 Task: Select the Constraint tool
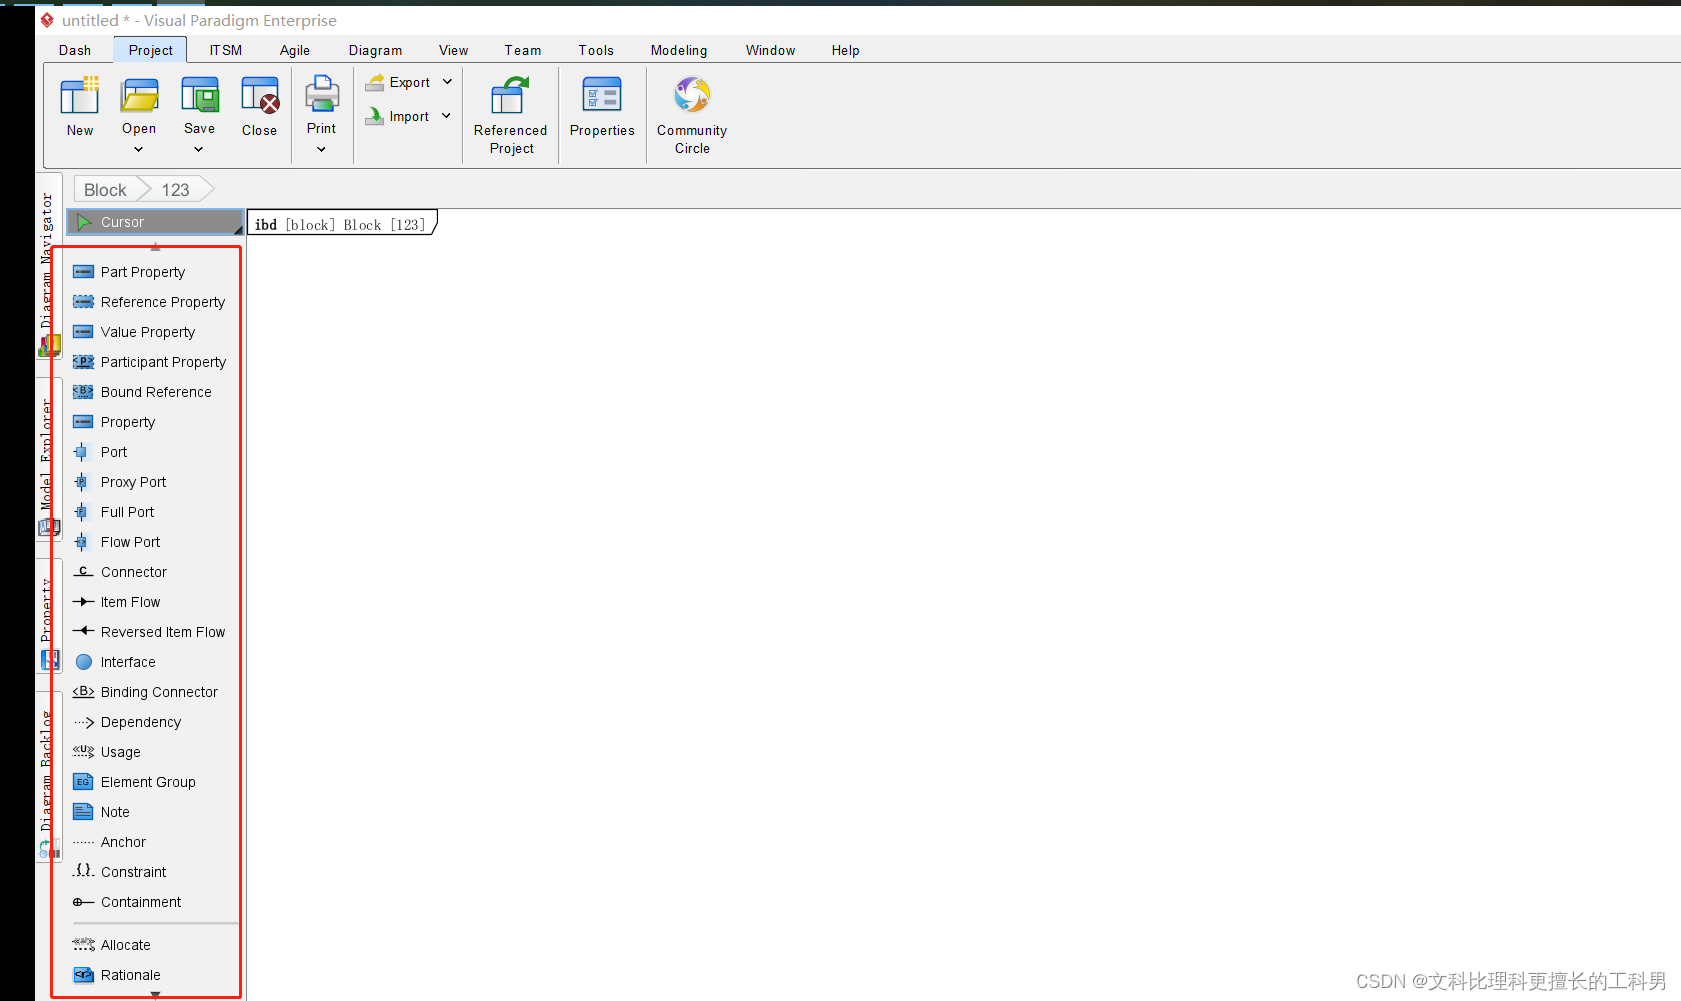133,872
